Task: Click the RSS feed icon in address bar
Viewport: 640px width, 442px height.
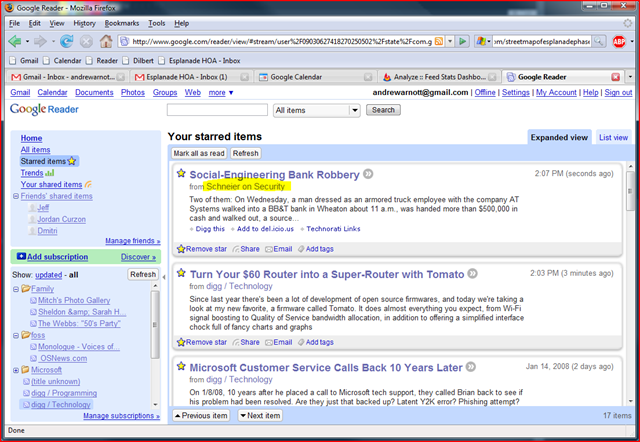Action: coord(439,41)
